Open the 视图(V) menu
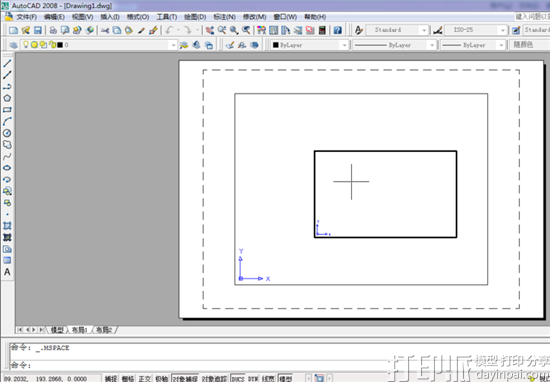Image resolution: width=550 pixels, height=382 pixels. click(82, 17)
